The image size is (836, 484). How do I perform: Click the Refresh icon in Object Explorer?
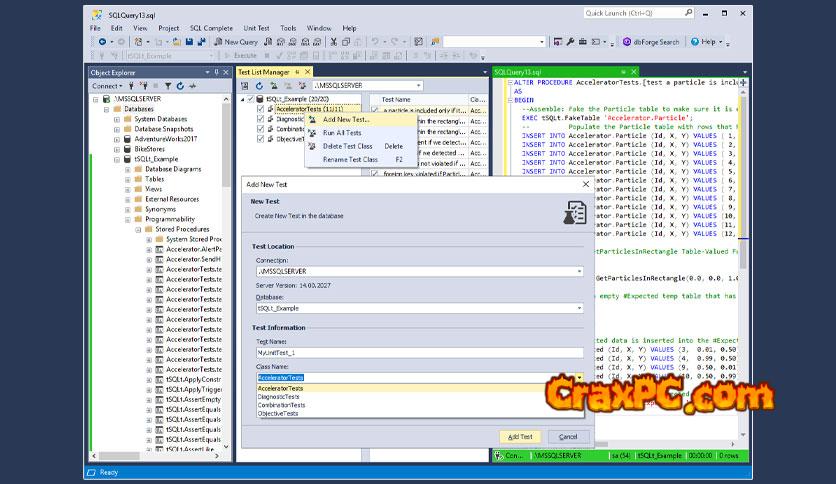179,86
